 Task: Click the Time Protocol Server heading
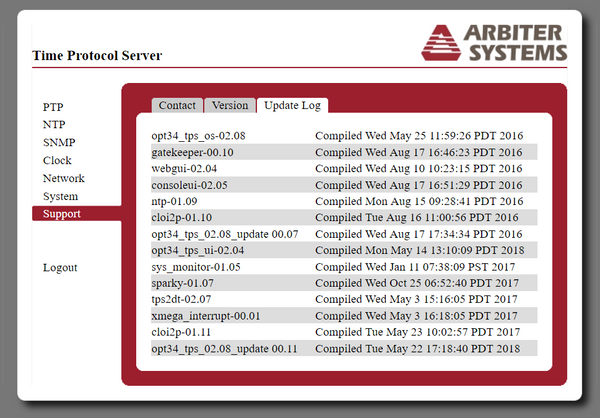[97, 55]
